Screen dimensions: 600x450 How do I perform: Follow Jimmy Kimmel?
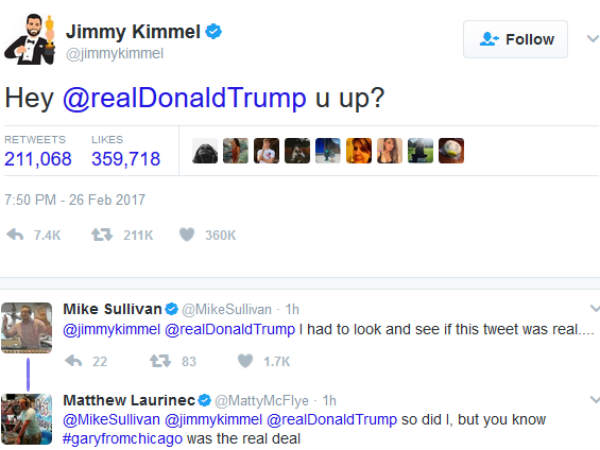point(516,39)
